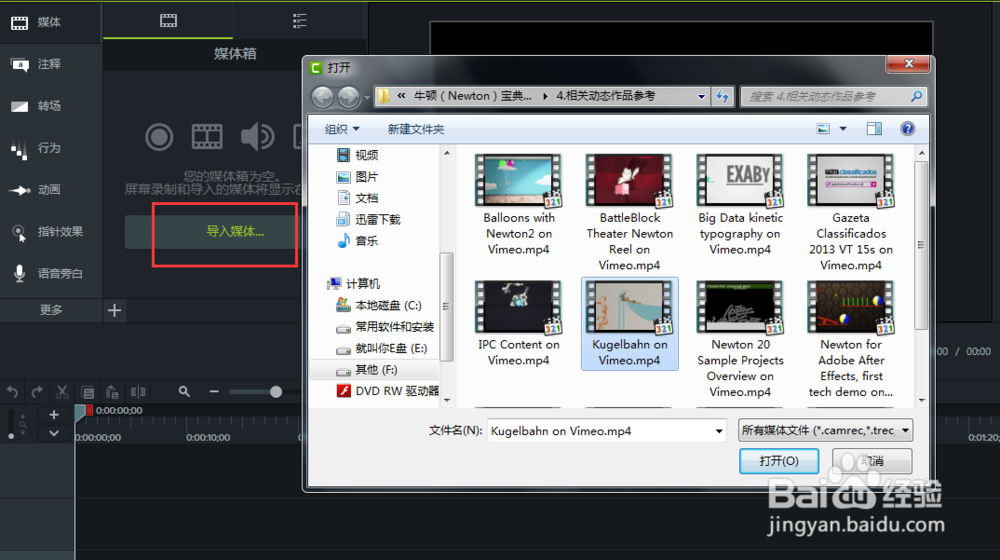Open the 指针效果 (Cursor effects) sidebar tab

pyautogui.click(x=50, y=232)
